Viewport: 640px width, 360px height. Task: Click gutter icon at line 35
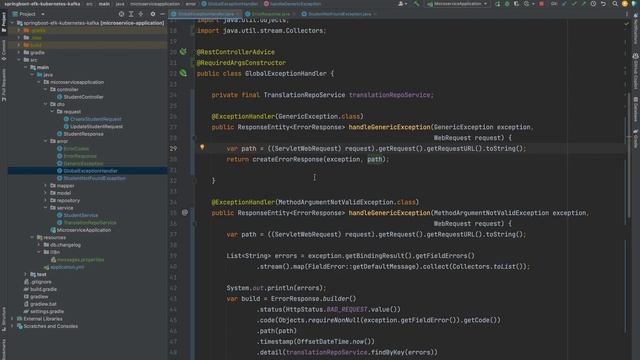click(x=185, y=212)
